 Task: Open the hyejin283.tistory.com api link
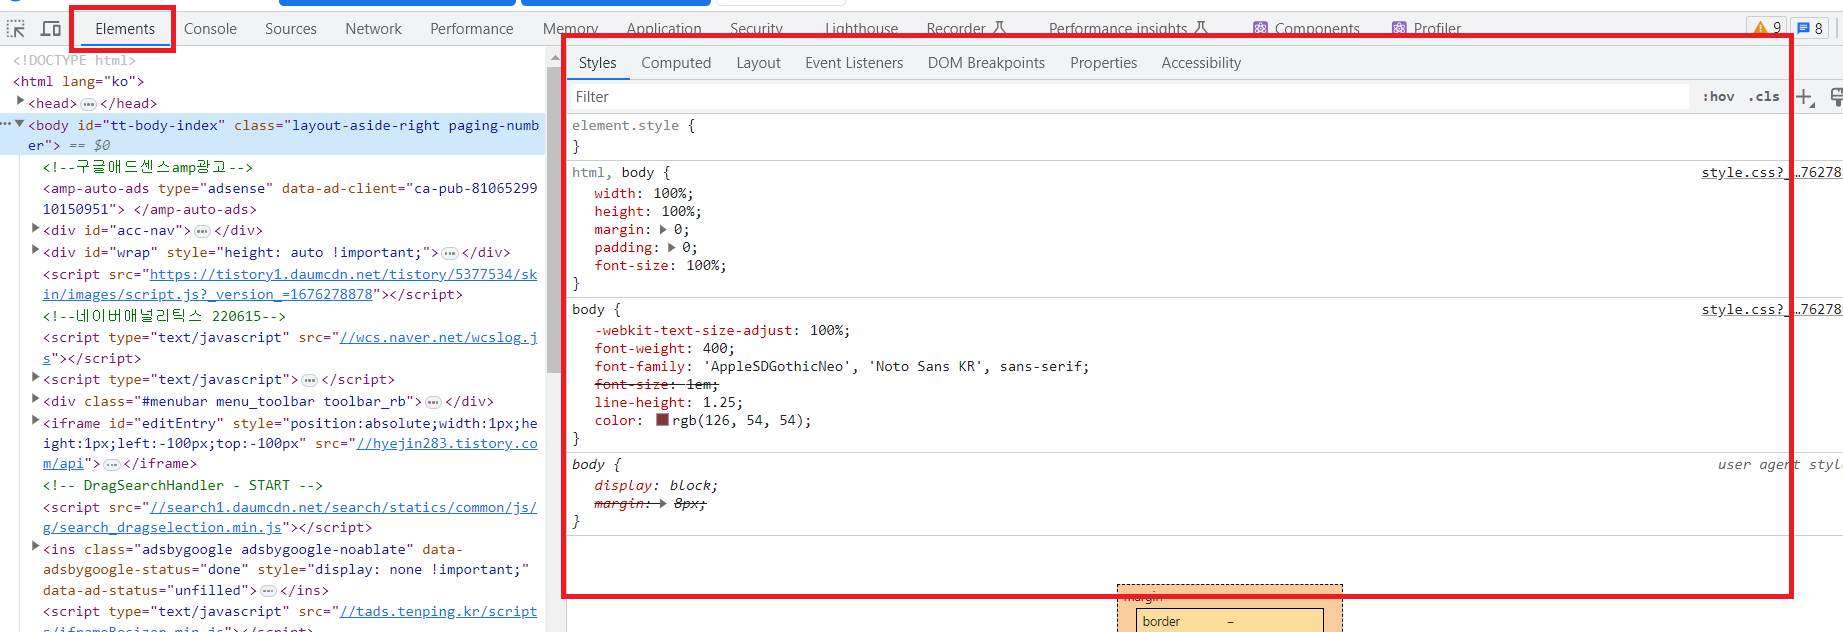290,454
